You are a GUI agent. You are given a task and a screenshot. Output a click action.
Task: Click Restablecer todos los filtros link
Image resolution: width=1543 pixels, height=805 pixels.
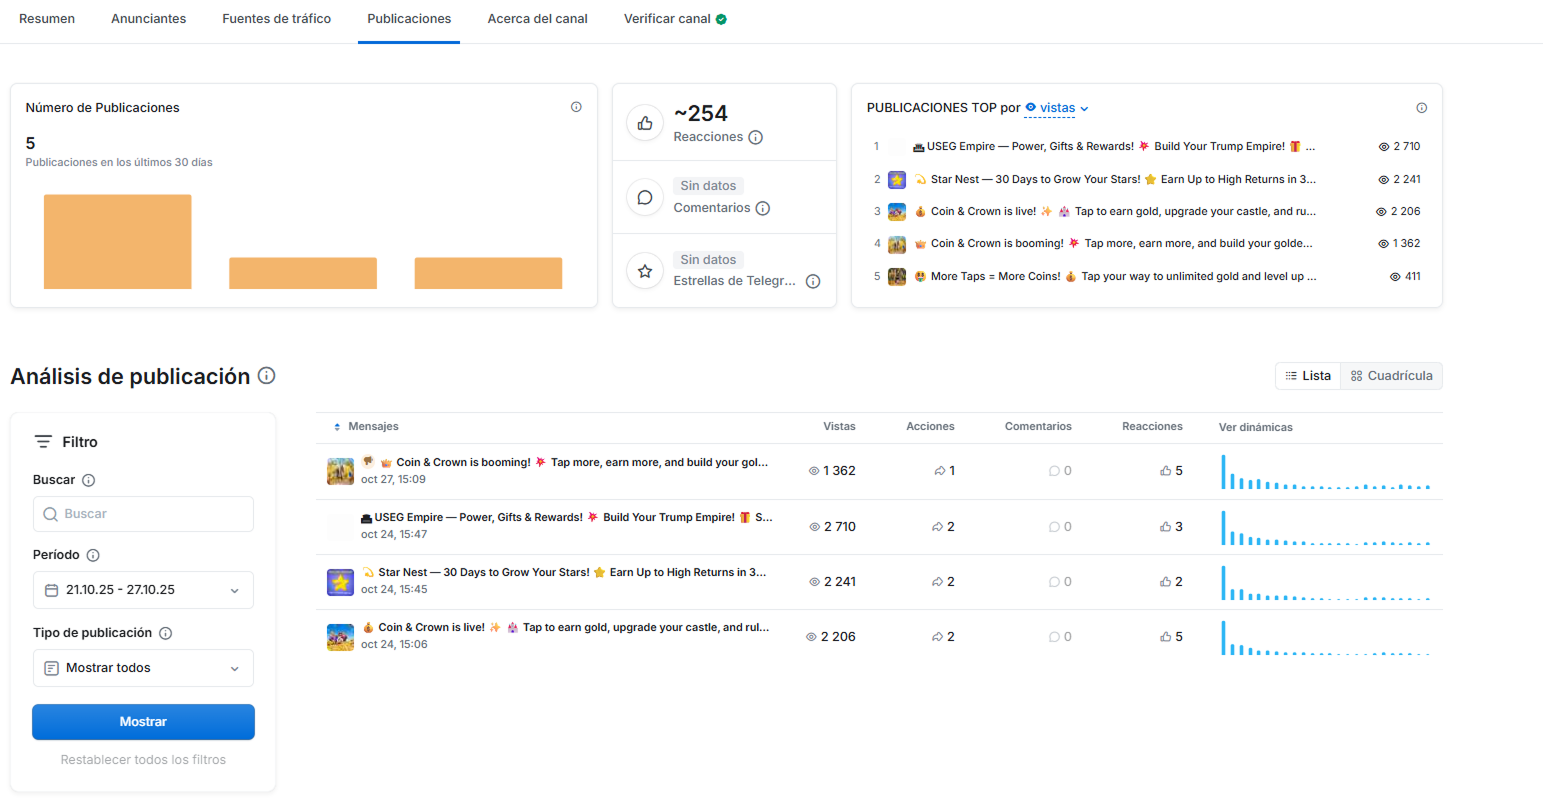pyautogui.click(x=143, y=760)
